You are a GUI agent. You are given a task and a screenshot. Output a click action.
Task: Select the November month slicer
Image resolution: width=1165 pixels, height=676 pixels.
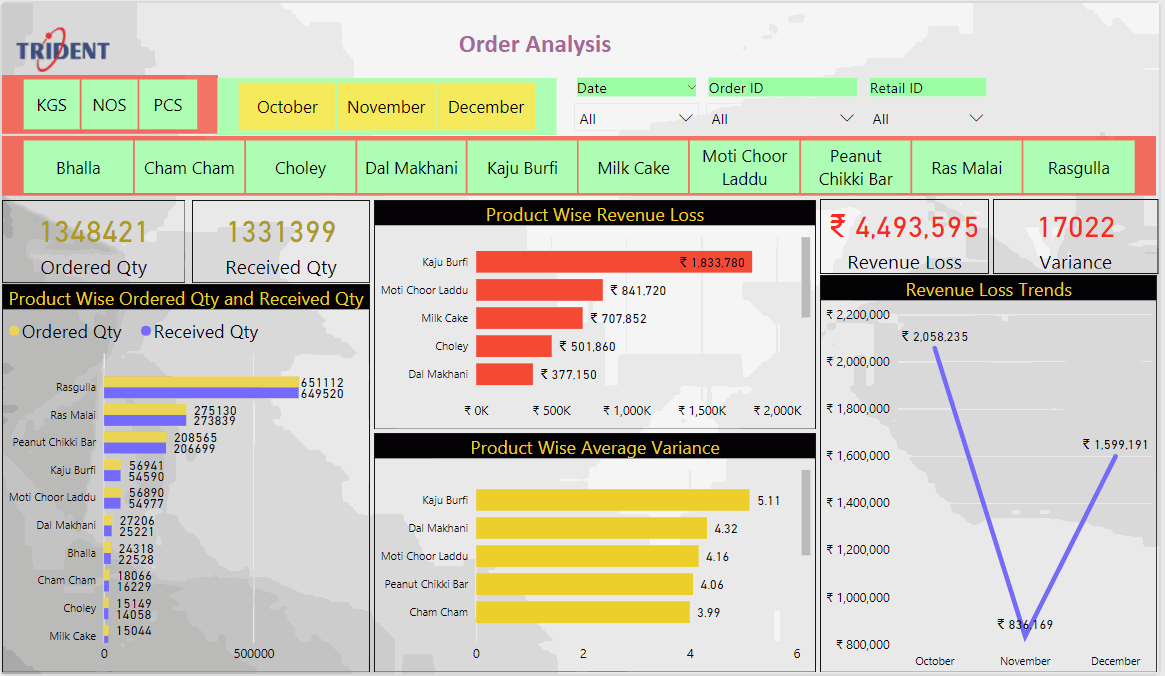(x=386, y=107)
